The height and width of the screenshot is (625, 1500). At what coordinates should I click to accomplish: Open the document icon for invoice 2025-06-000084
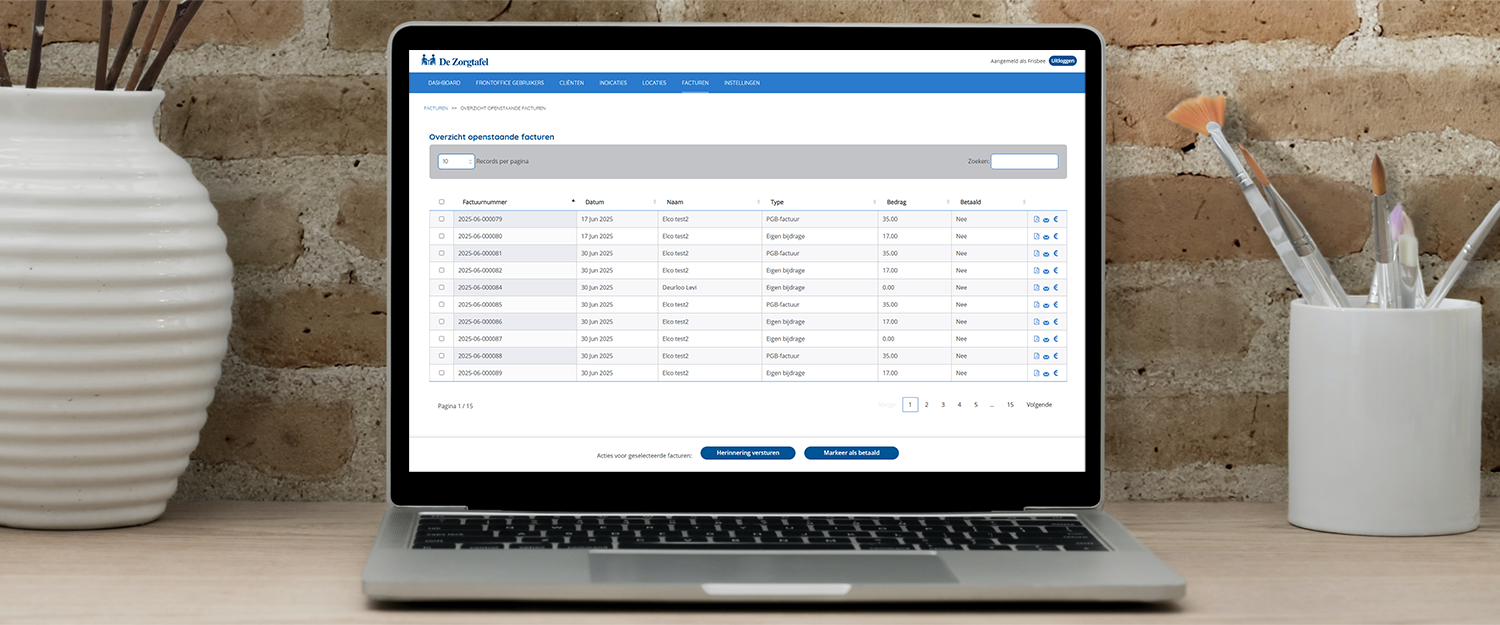pos(1036,288)
